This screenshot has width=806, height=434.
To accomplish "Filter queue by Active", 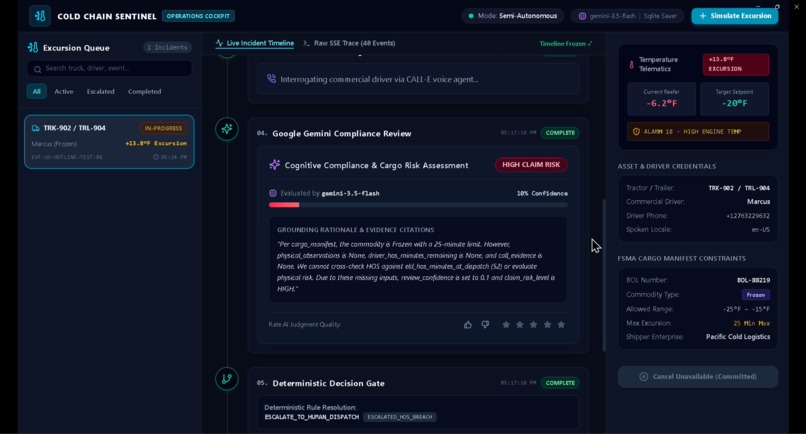I will tap(64, 92).
